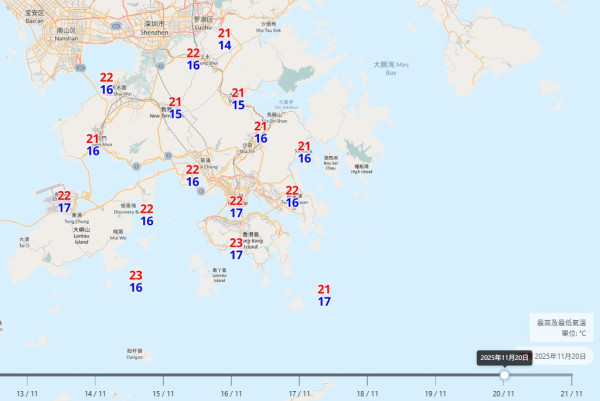Click the temperature legend box with 單位 °C

click(561, 327)
